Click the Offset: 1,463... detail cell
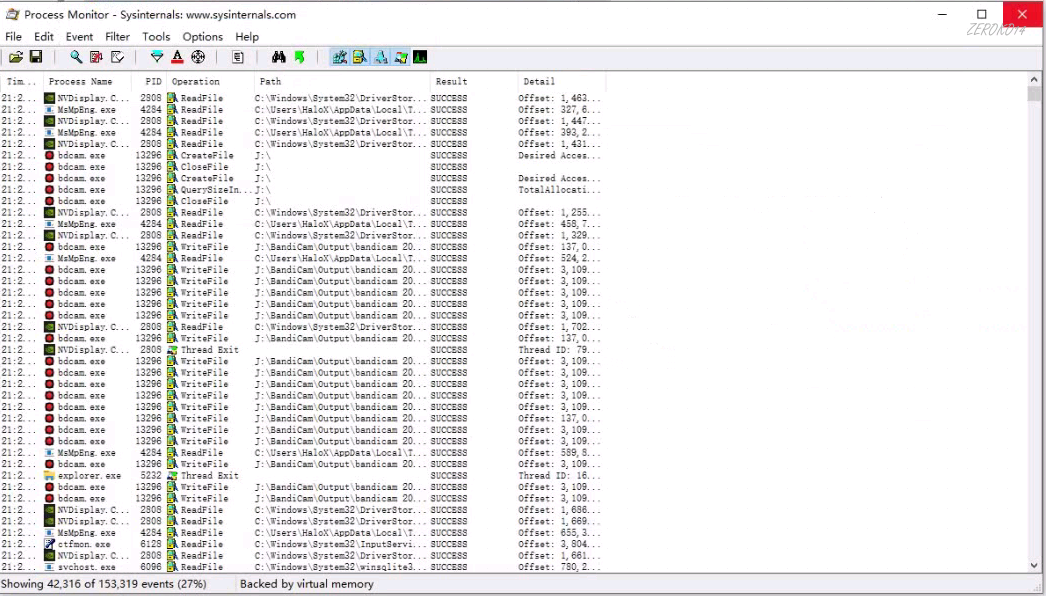1046x596 pixels. (559, 98)
